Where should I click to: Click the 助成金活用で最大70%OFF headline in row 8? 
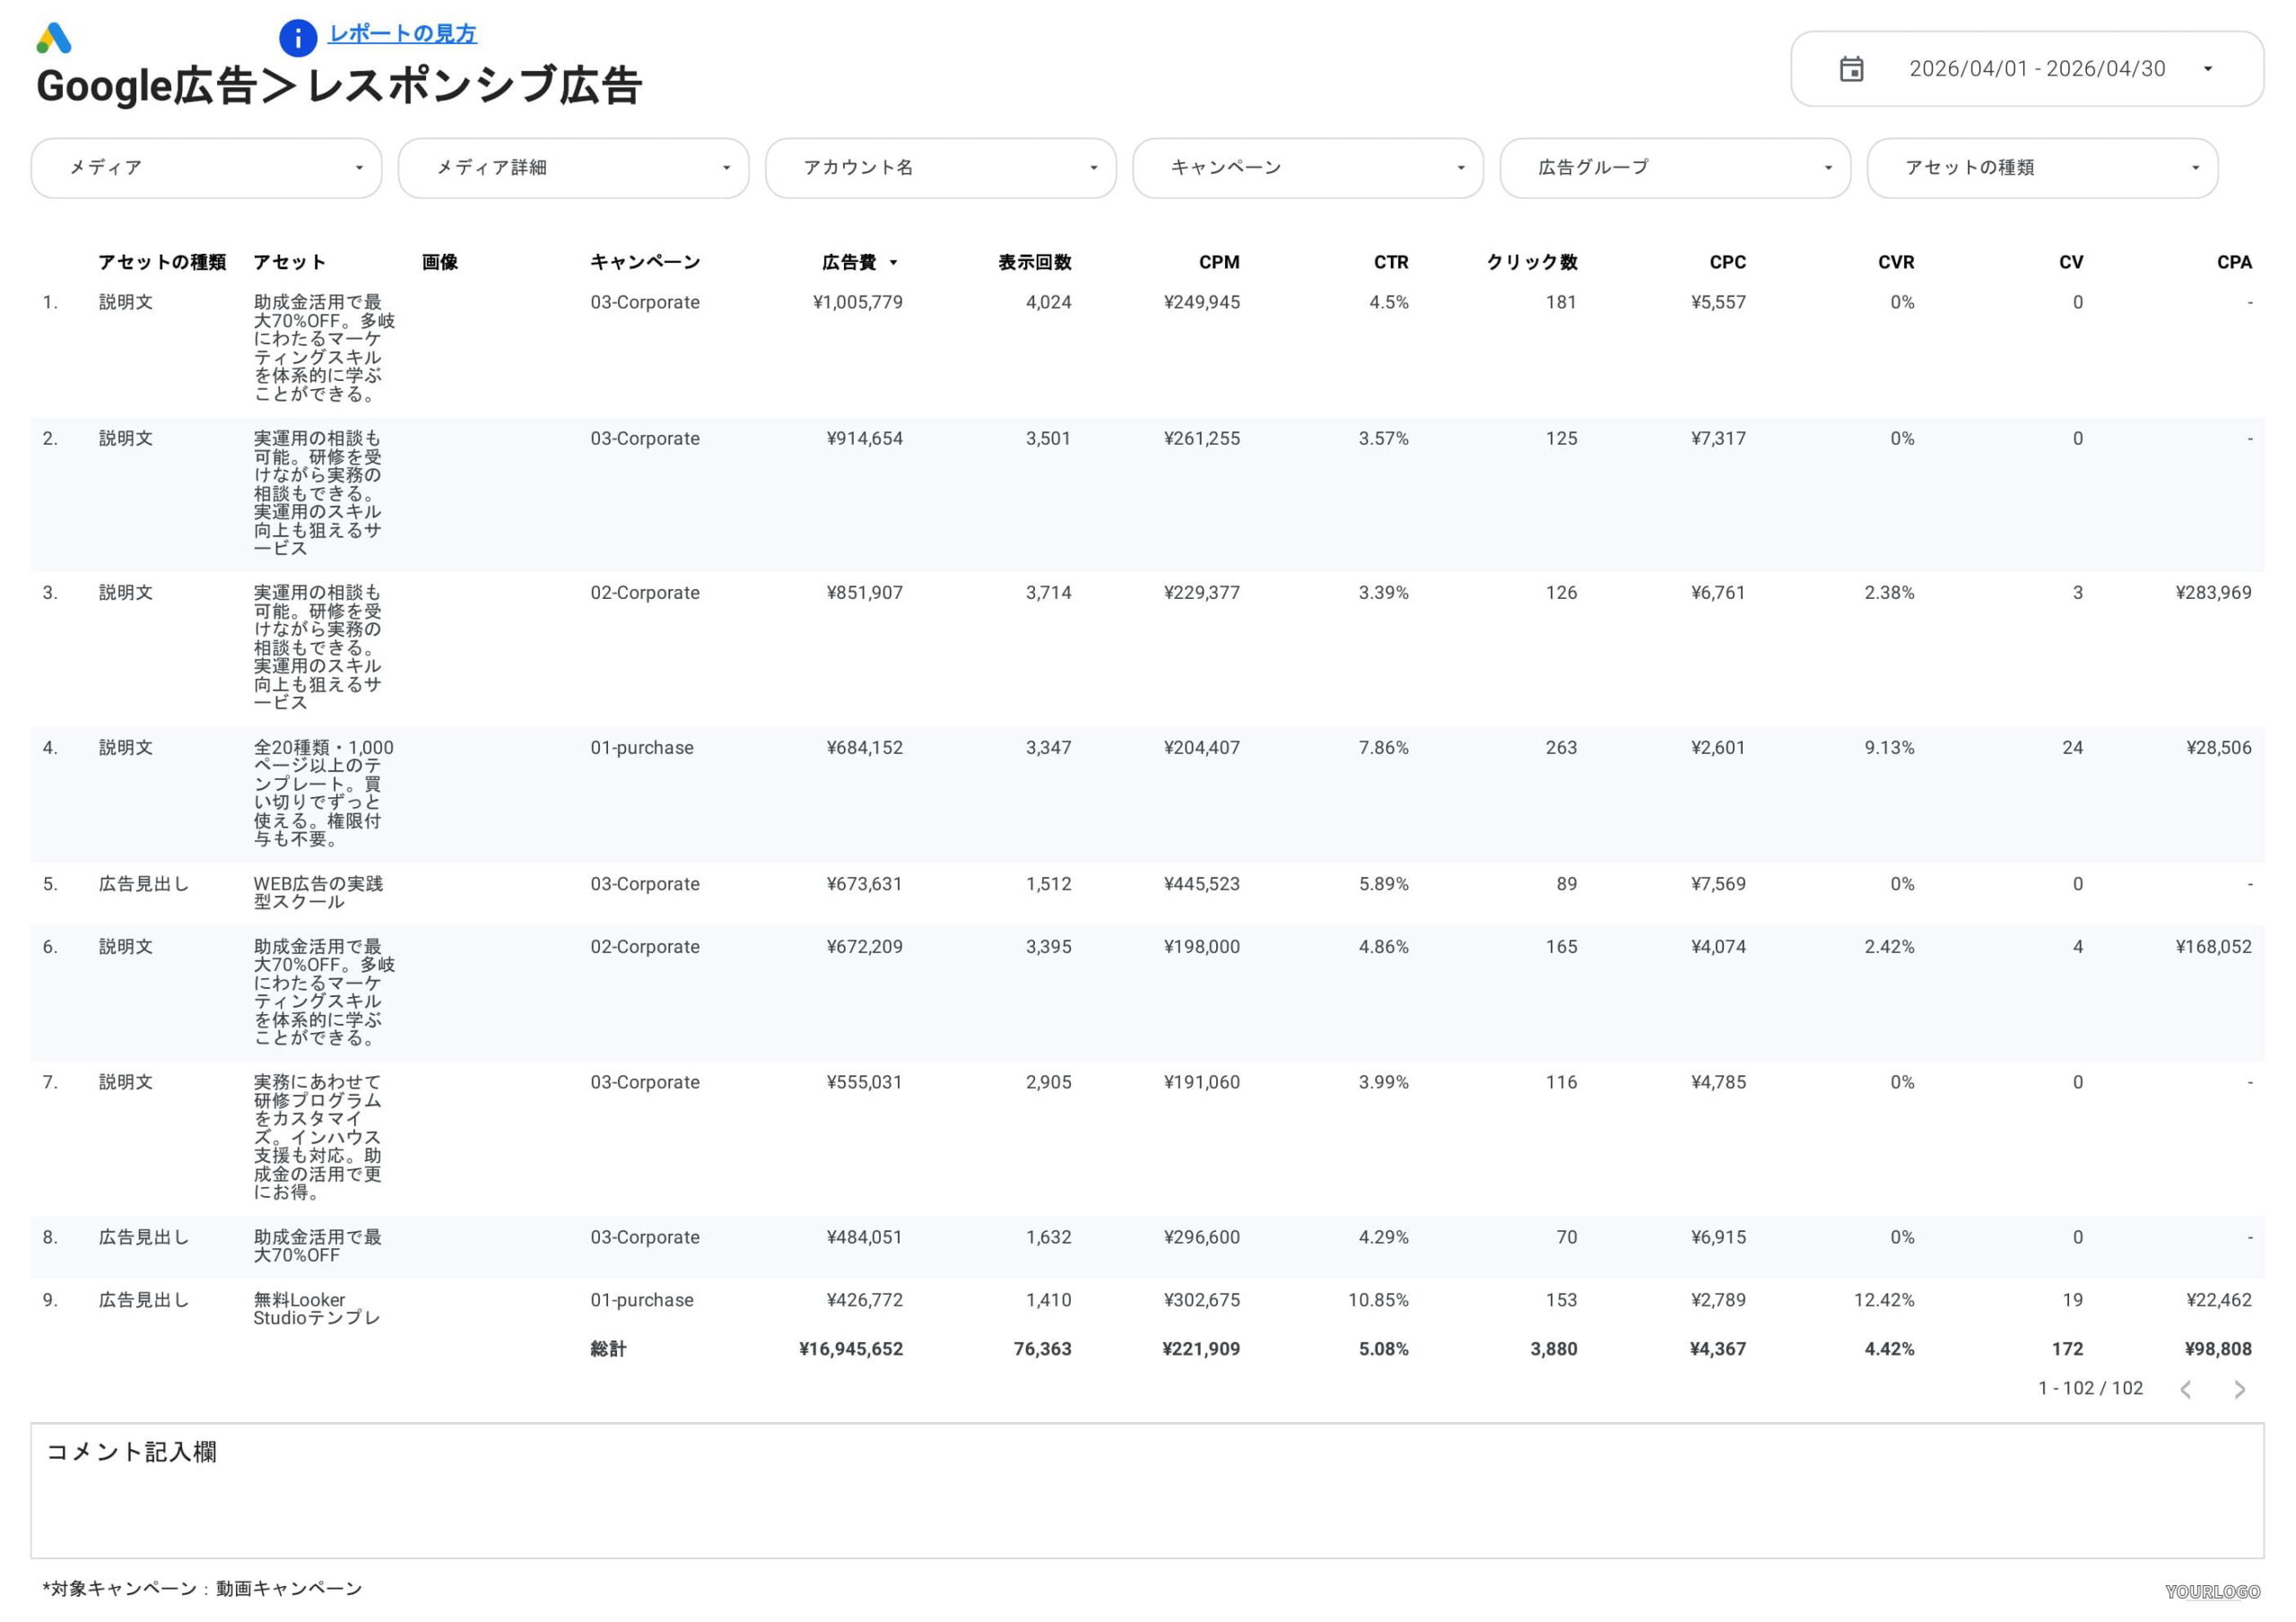click(x=317, y=1246)
